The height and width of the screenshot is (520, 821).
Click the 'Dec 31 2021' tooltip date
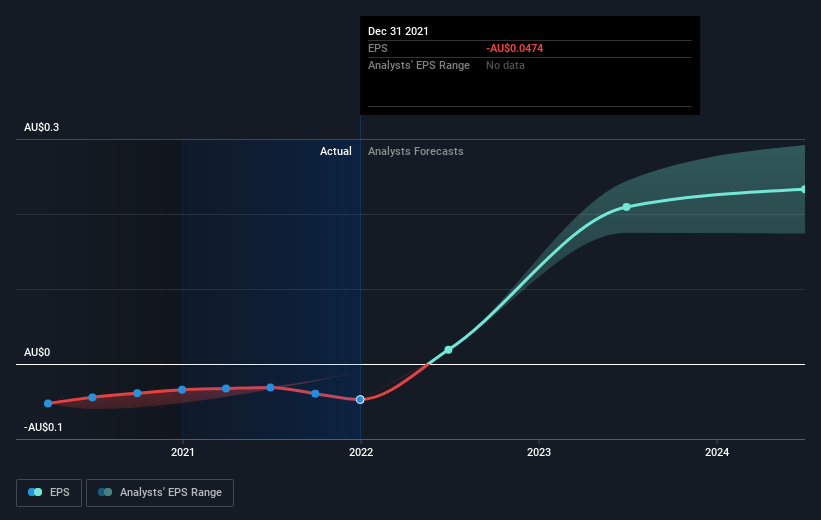tap(398, 31)
